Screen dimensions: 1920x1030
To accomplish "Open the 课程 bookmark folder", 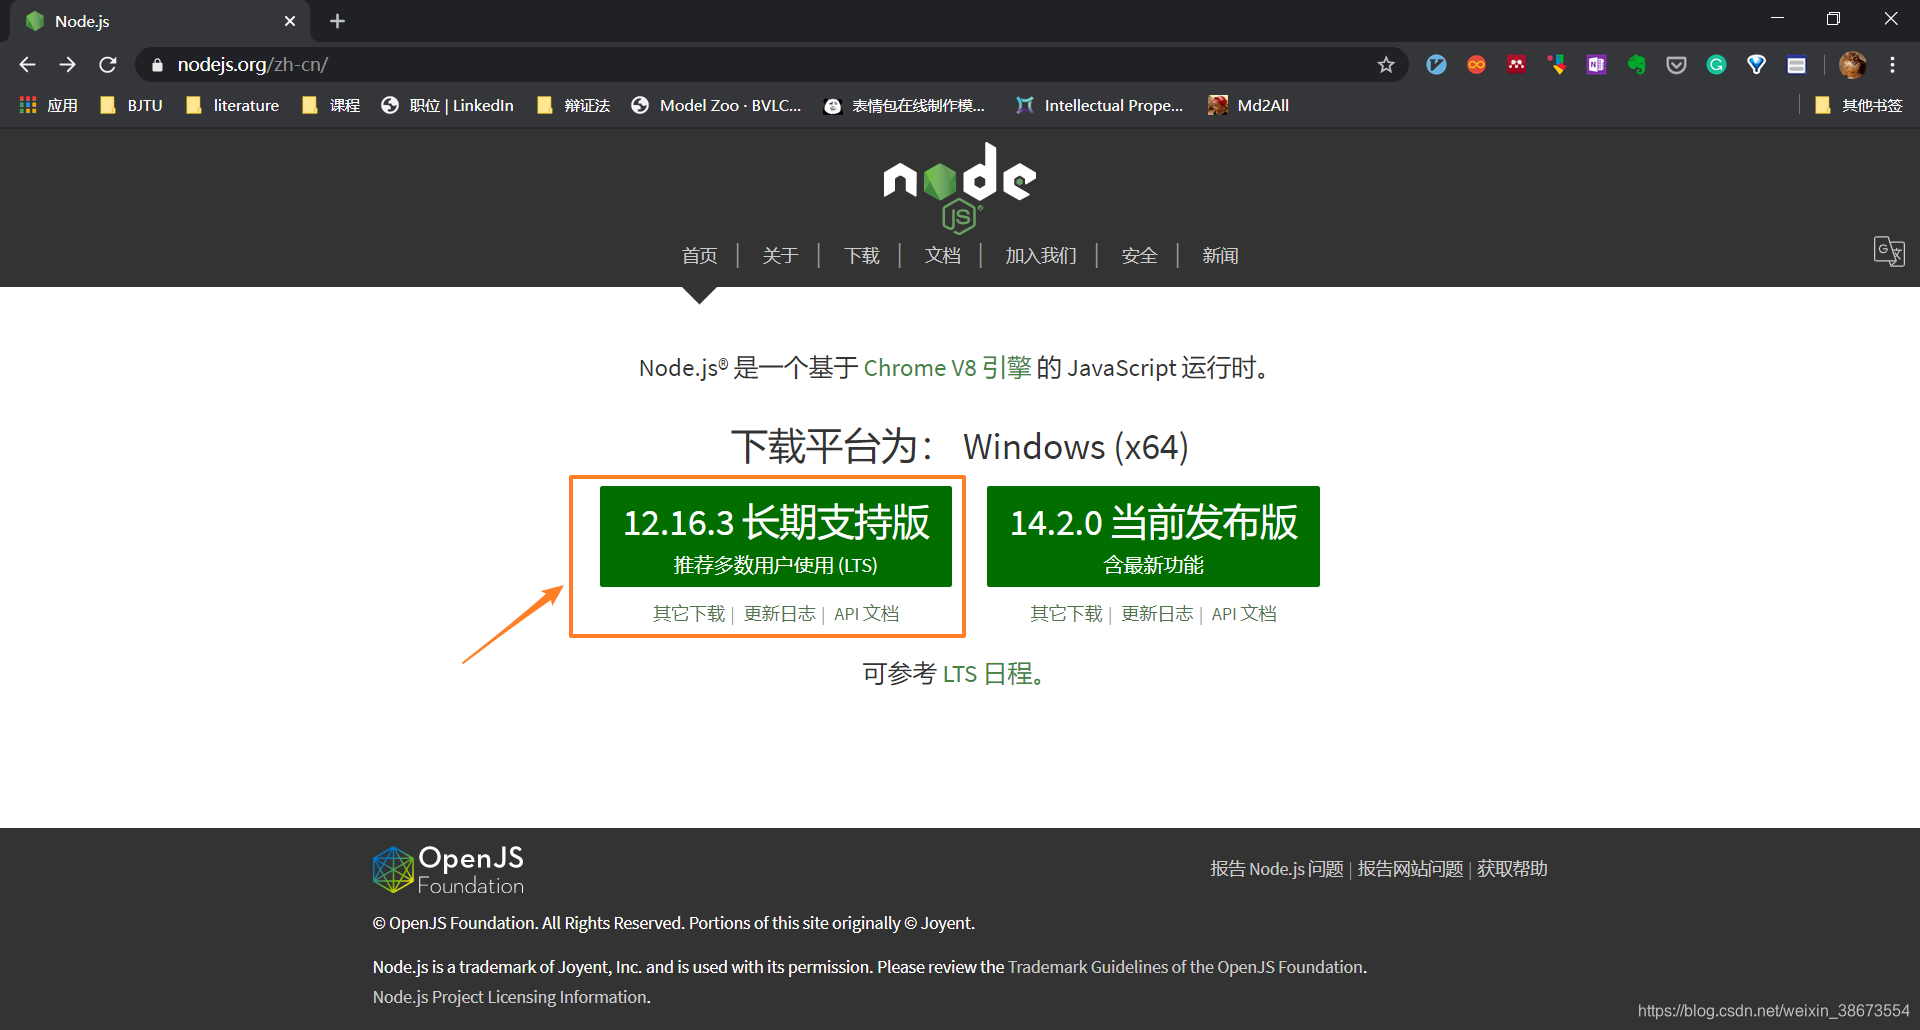I will point(331,105).
